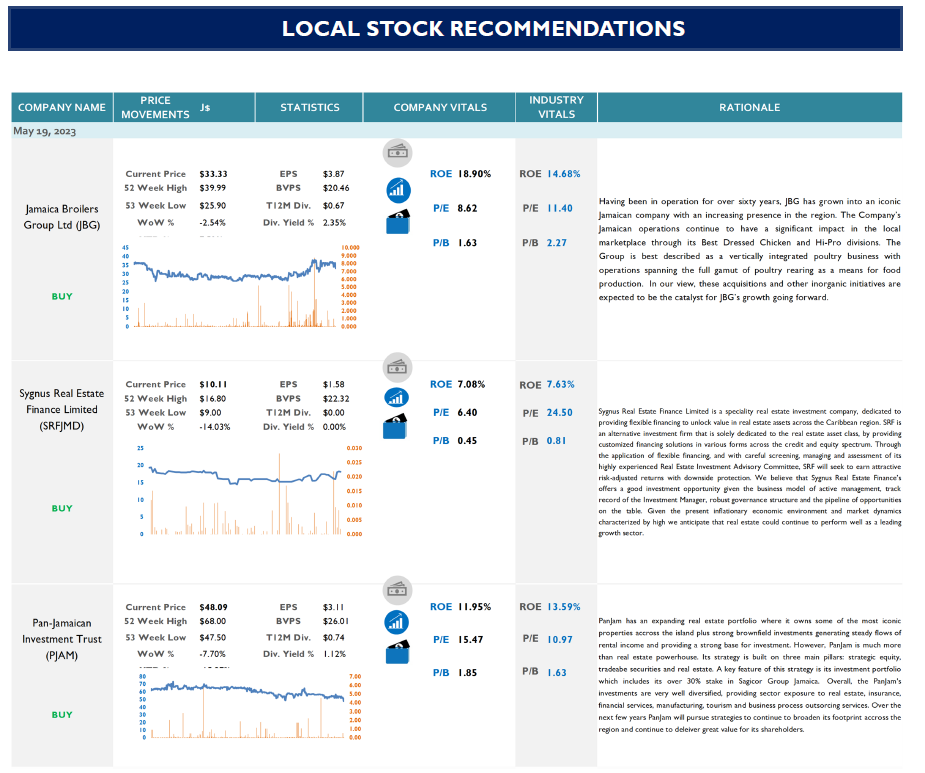
Task: Click PJAM WoW value -7.70%
Action: tap(212, 654)
